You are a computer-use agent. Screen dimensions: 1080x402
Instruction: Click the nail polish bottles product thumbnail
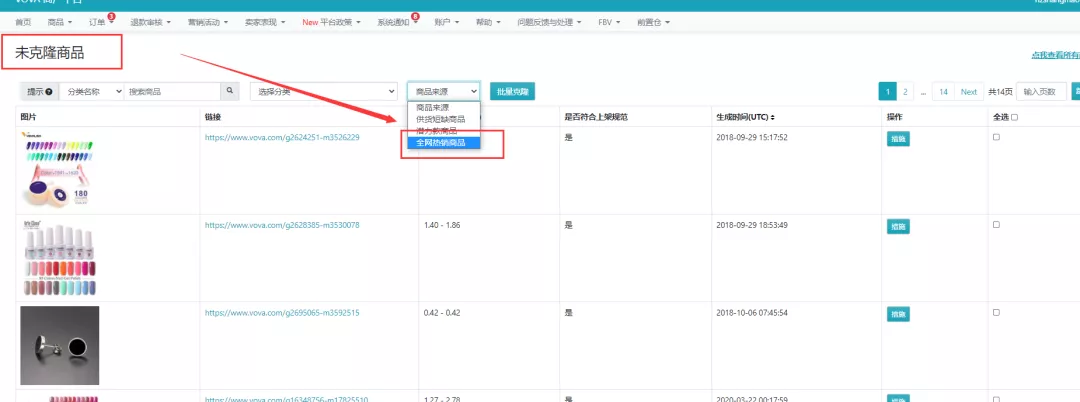pyautogui.click(x=58, y=258)
